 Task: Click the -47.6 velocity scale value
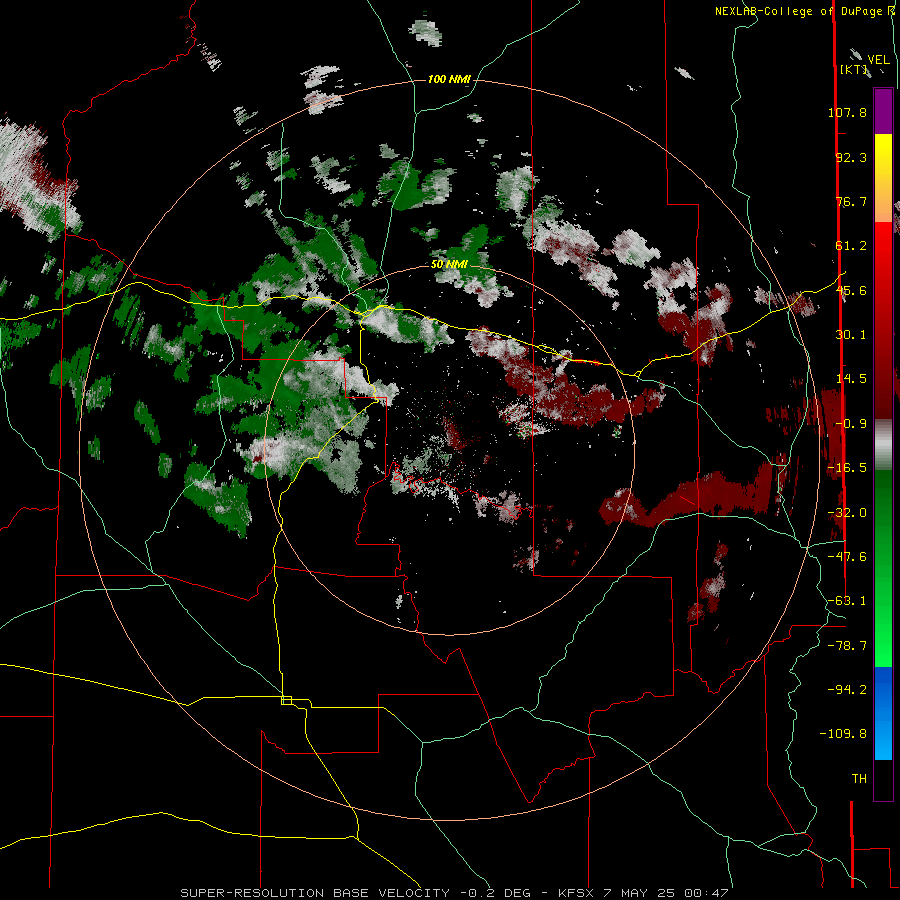[x=847, y=557]
